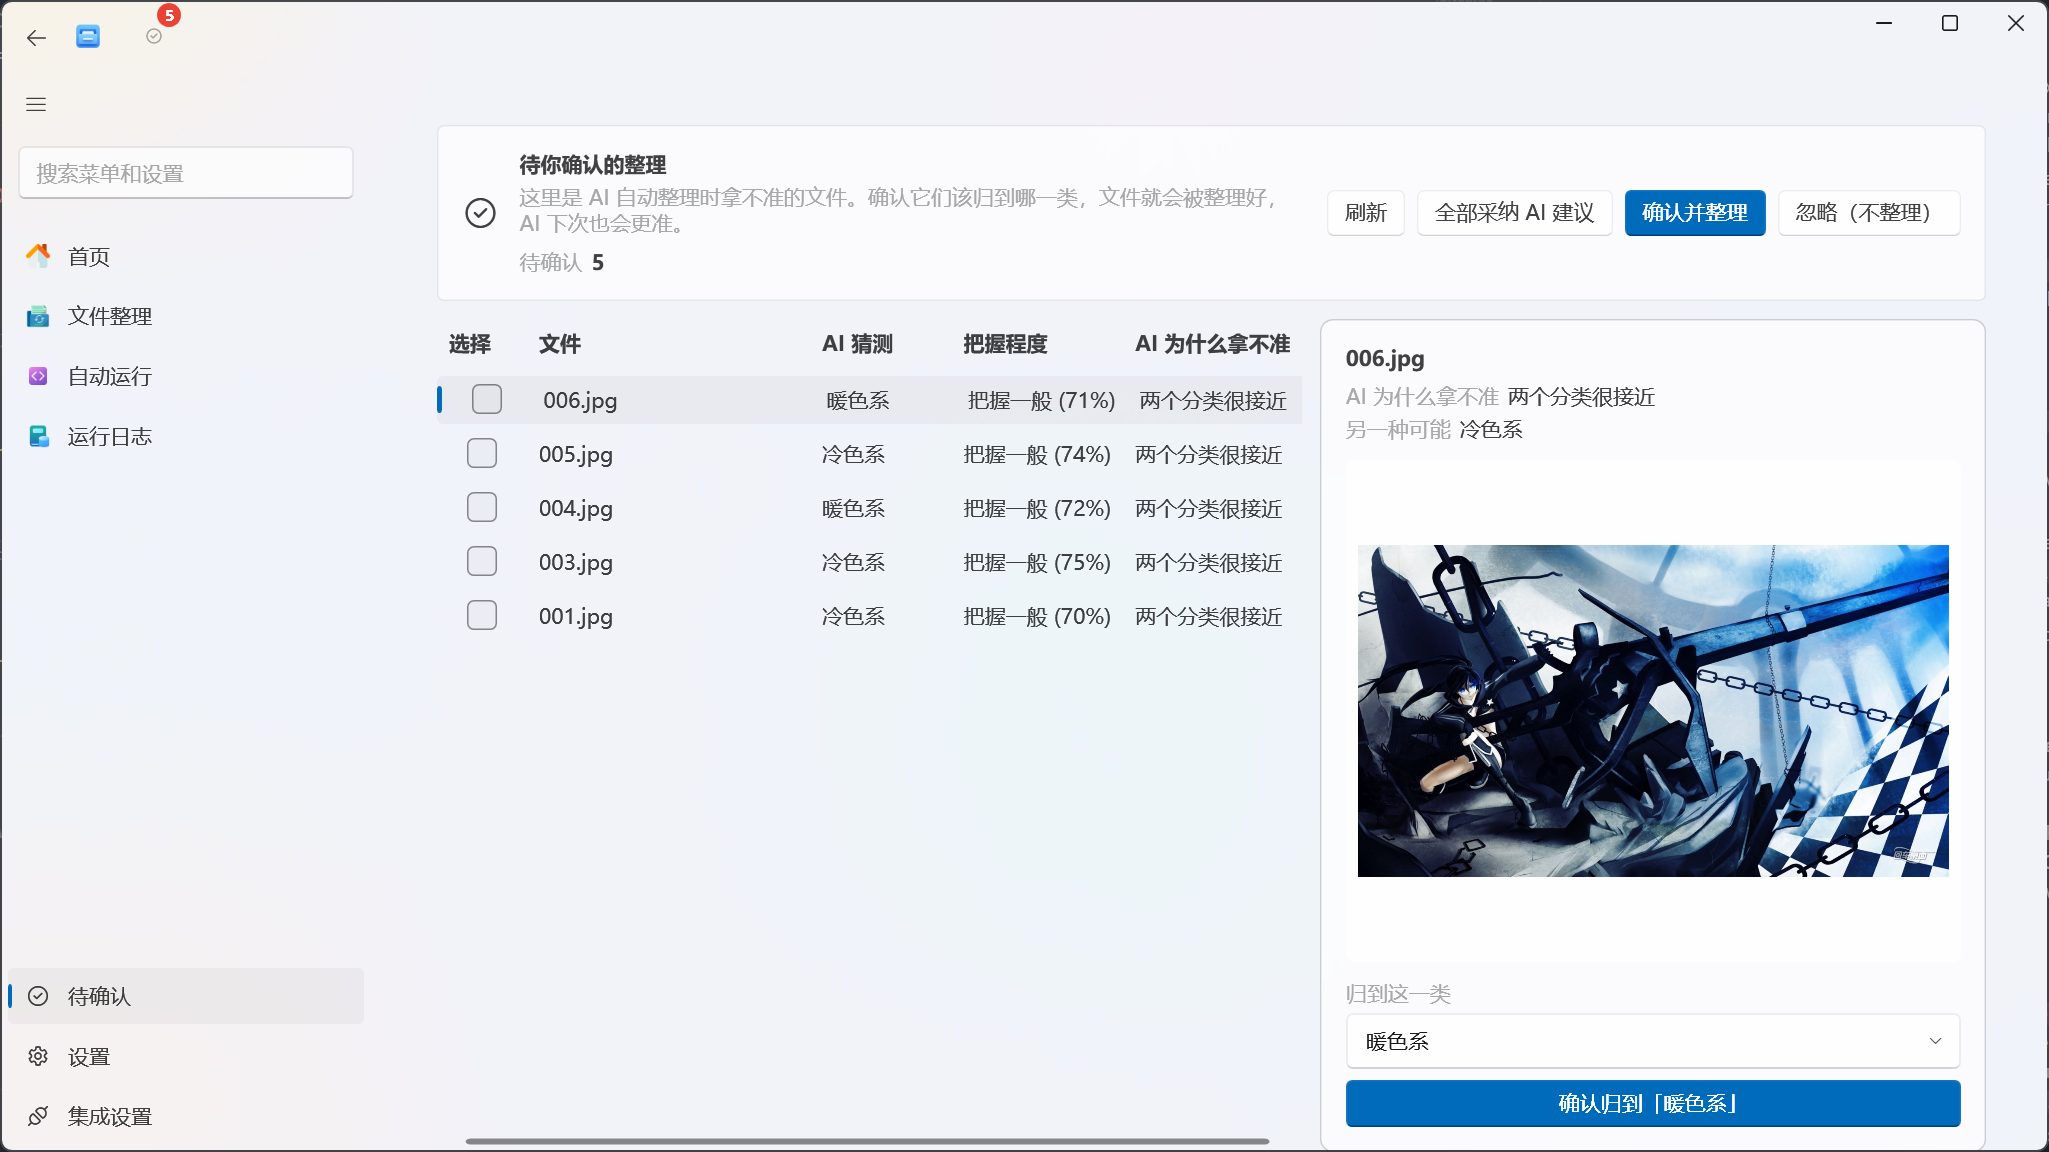Click 把握一般 (75%) for 003.jpg

click(x=1037, y=562)
